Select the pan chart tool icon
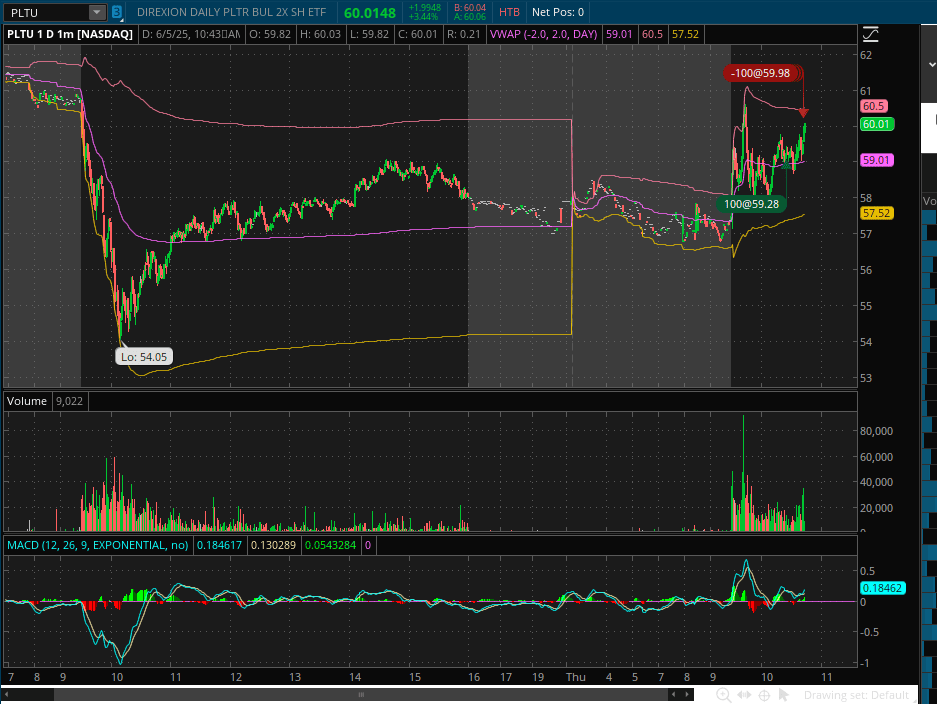Viewport: 937px width, 704px height. click(x=744, y=695)
